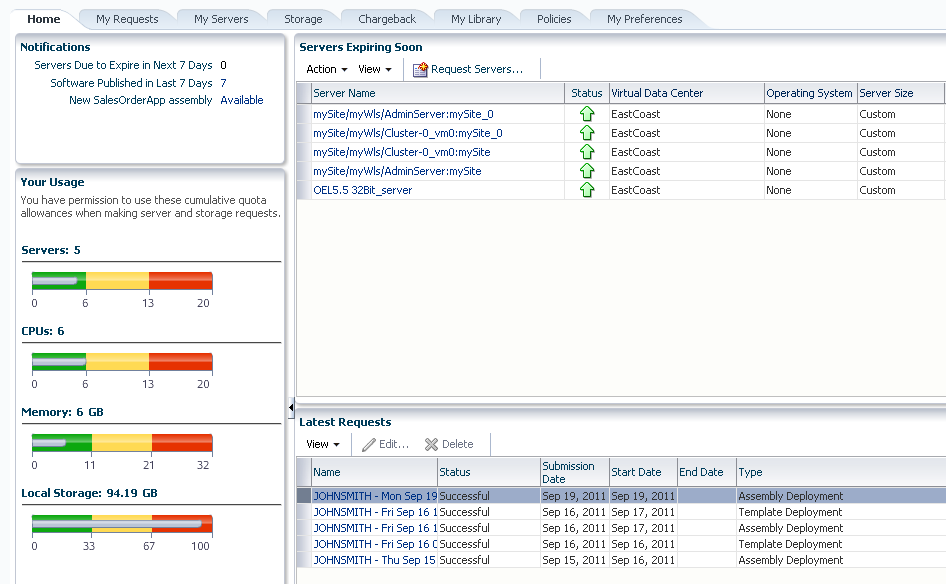Image resolution: width=946 pixels, height=584 pixels.
Task: Sort requests by Submission Date column
Action: tap(574, 472)
